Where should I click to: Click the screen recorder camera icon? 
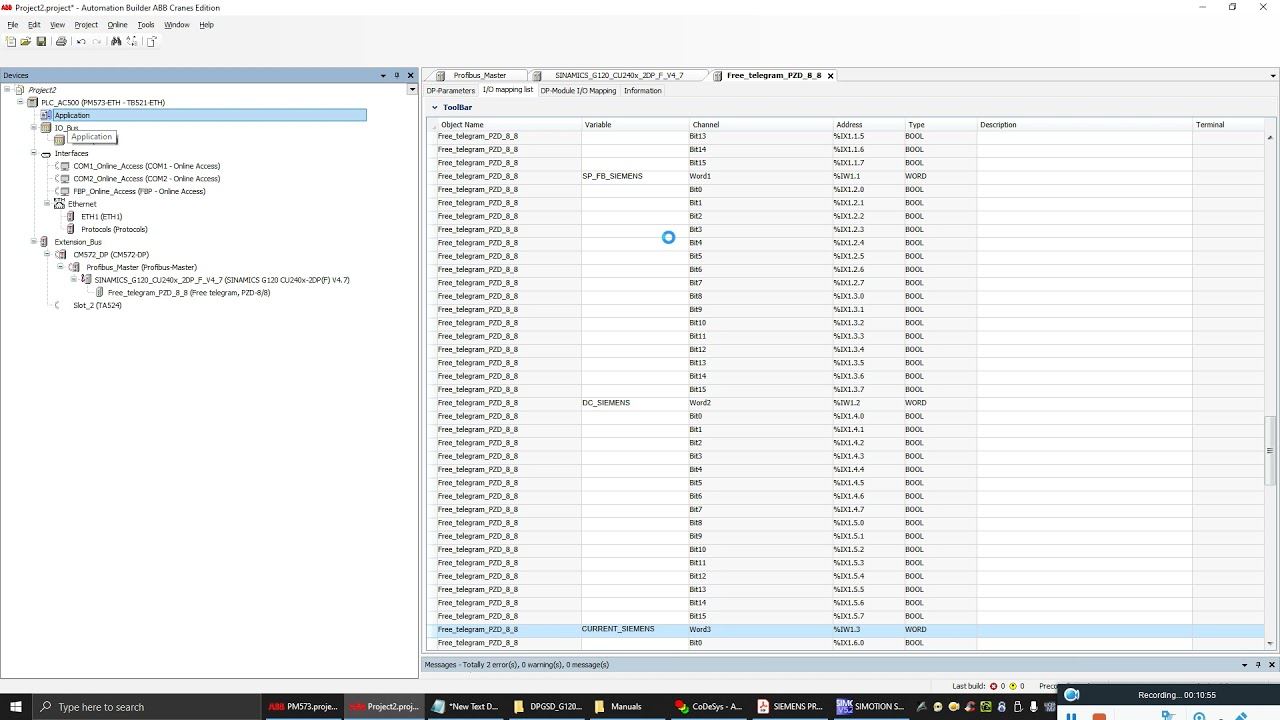(x=1072, y=695)
